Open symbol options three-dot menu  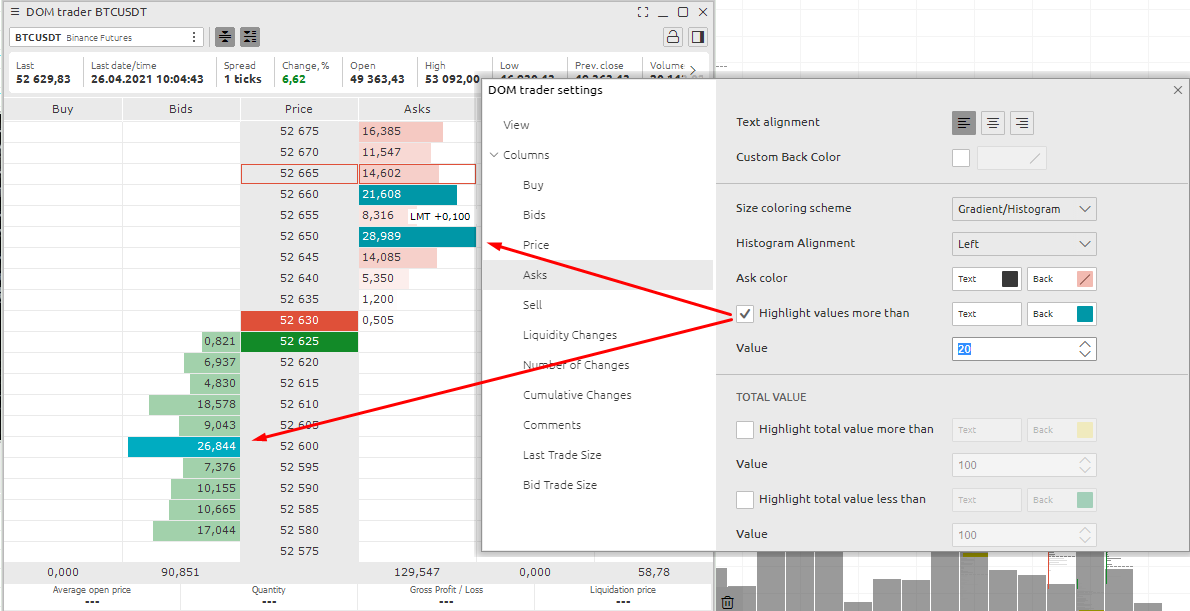point(194,37)
